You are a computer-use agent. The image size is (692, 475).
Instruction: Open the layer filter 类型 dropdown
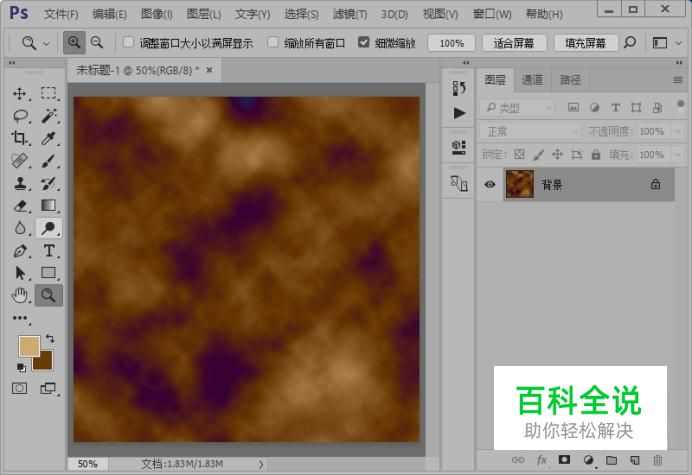point(517,108)
